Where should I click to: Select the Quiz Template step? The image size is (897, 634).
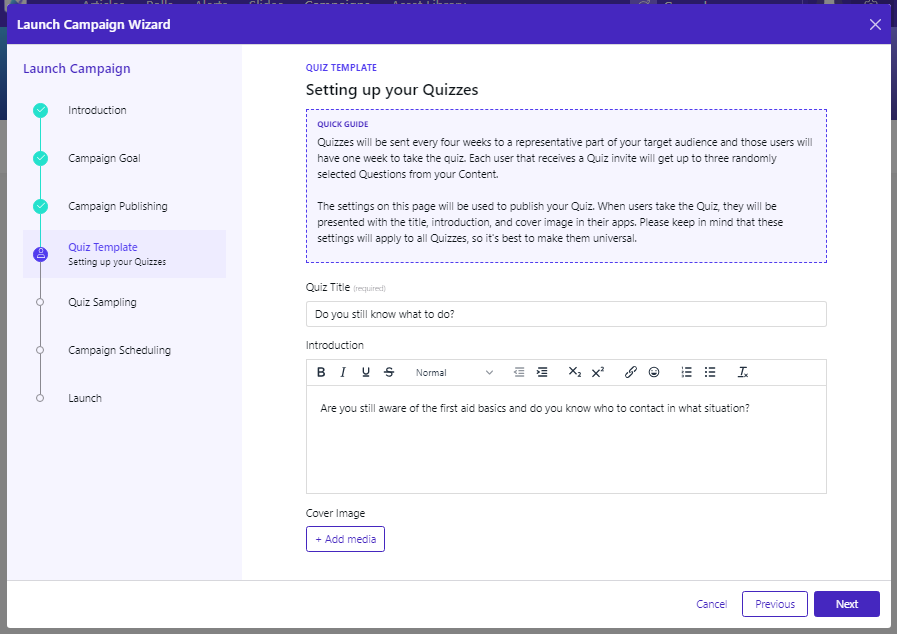[x=124, y=254]
